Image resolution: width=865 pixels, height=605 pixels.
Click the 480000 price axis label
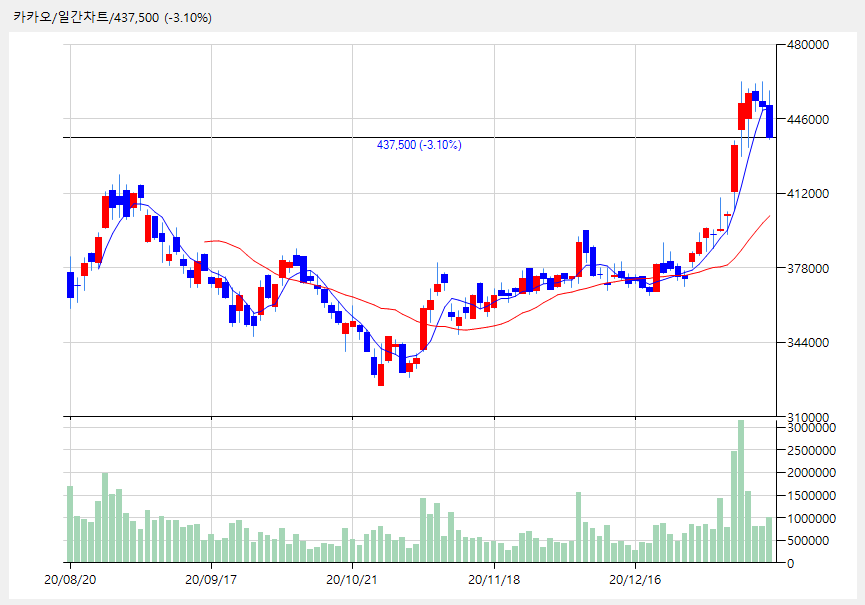807,45
